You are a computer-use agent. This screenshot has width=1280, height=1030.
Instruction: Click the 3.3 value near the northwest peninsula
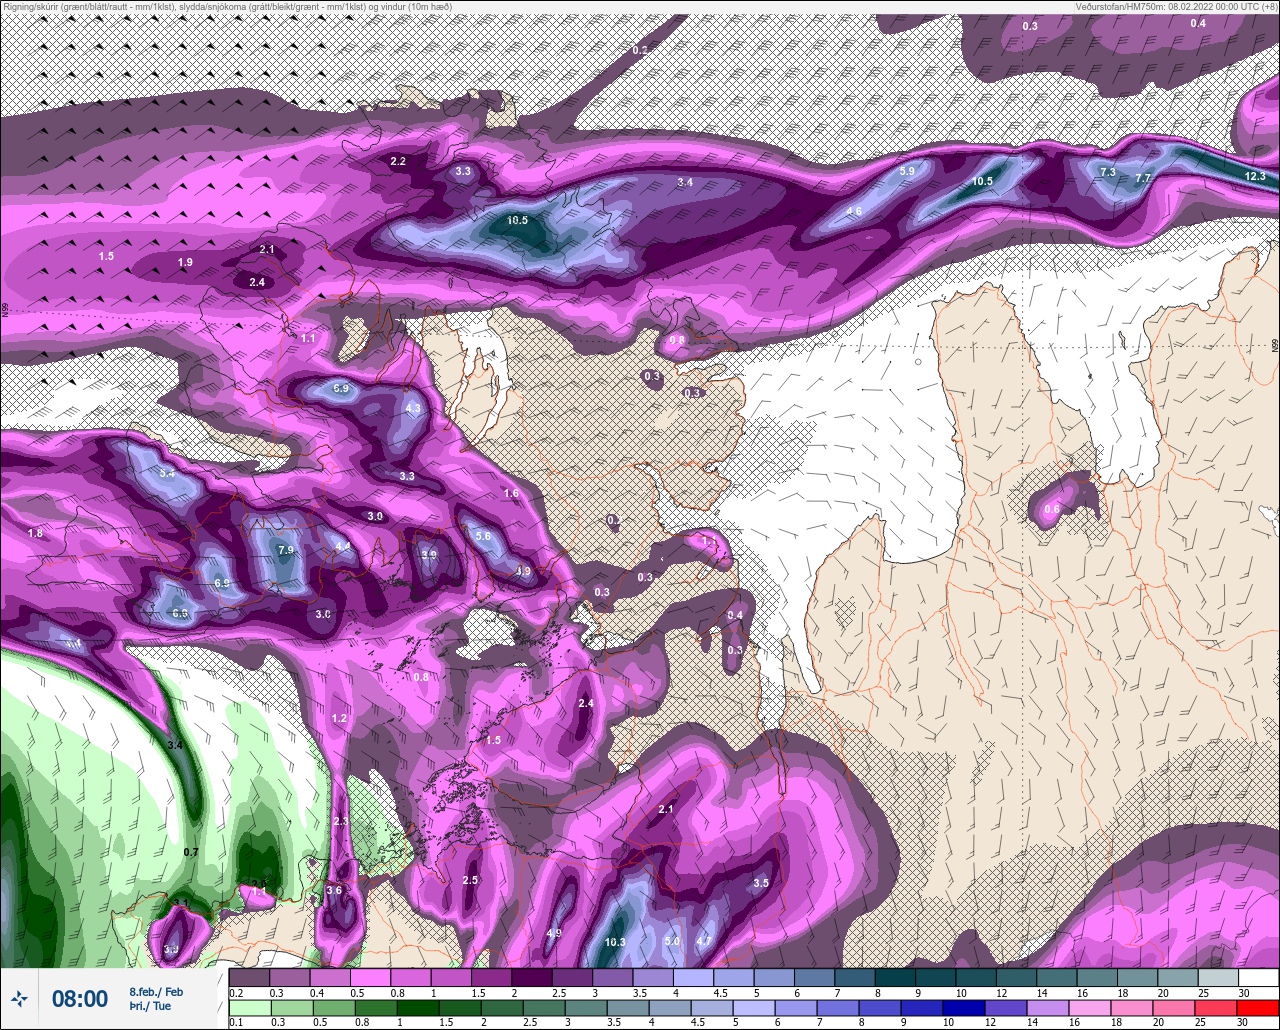pos(463,172)
